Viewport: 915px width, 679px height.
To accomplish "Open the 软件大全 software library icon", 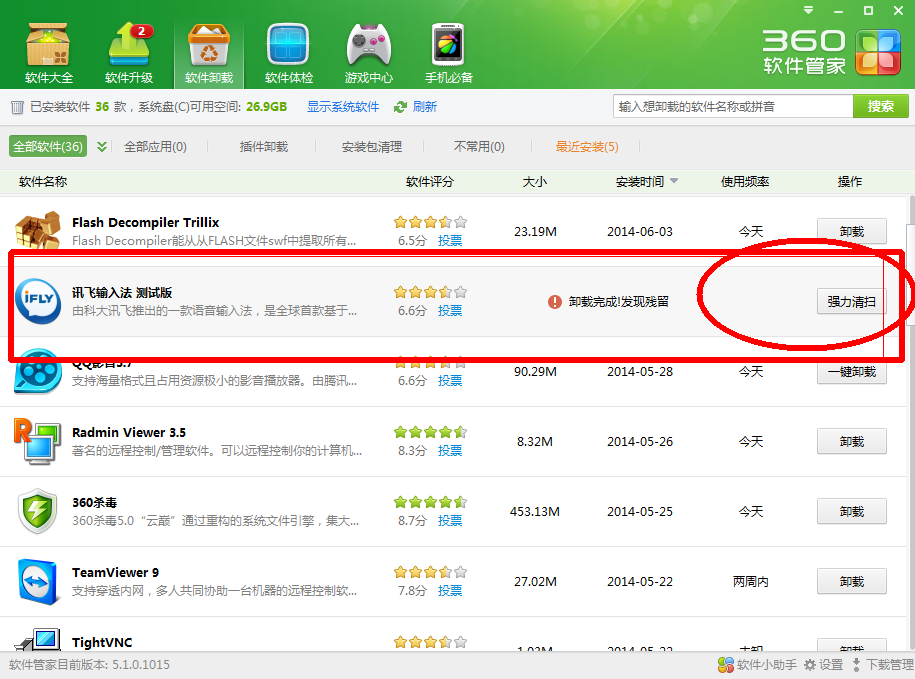I will [x=48, y=52].
